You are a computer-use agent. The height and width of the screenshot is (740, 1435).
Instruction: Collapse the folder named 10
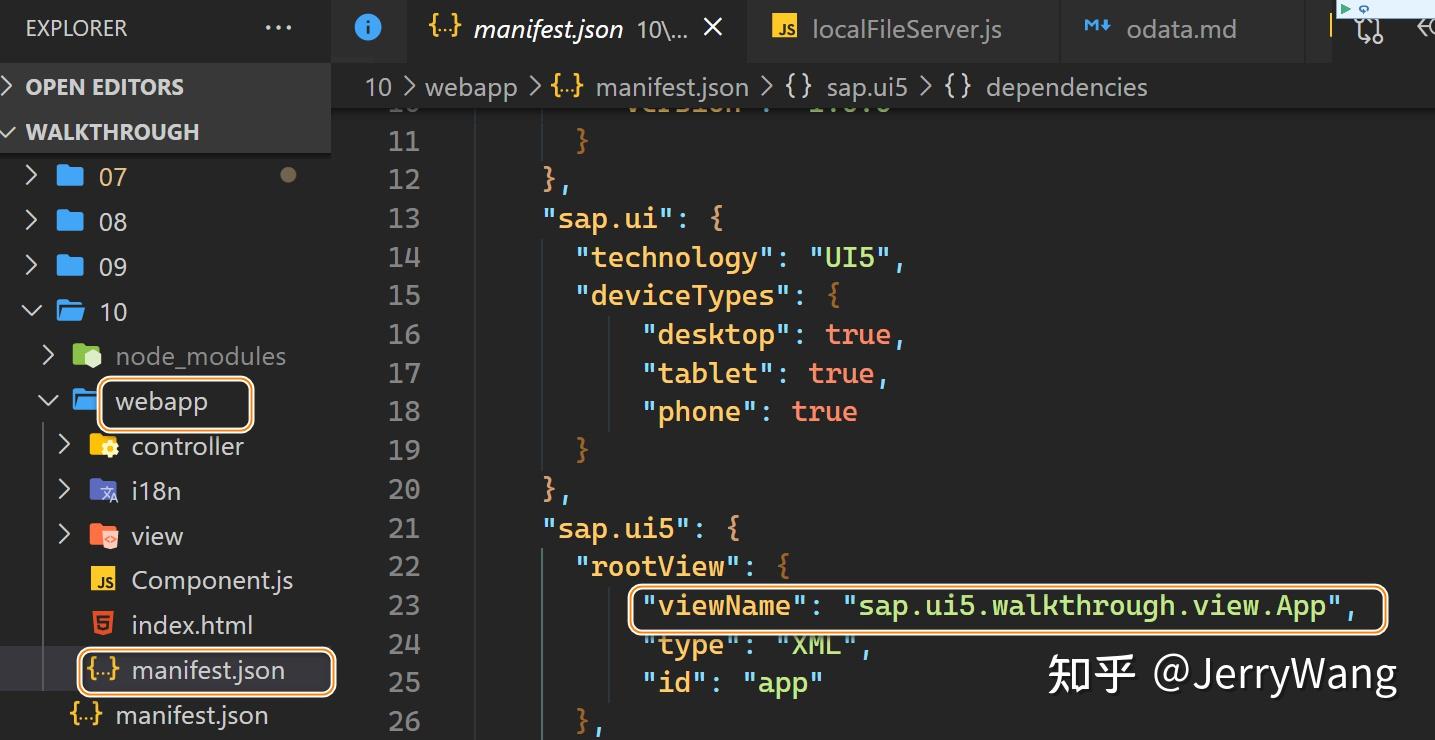(31, 311)
